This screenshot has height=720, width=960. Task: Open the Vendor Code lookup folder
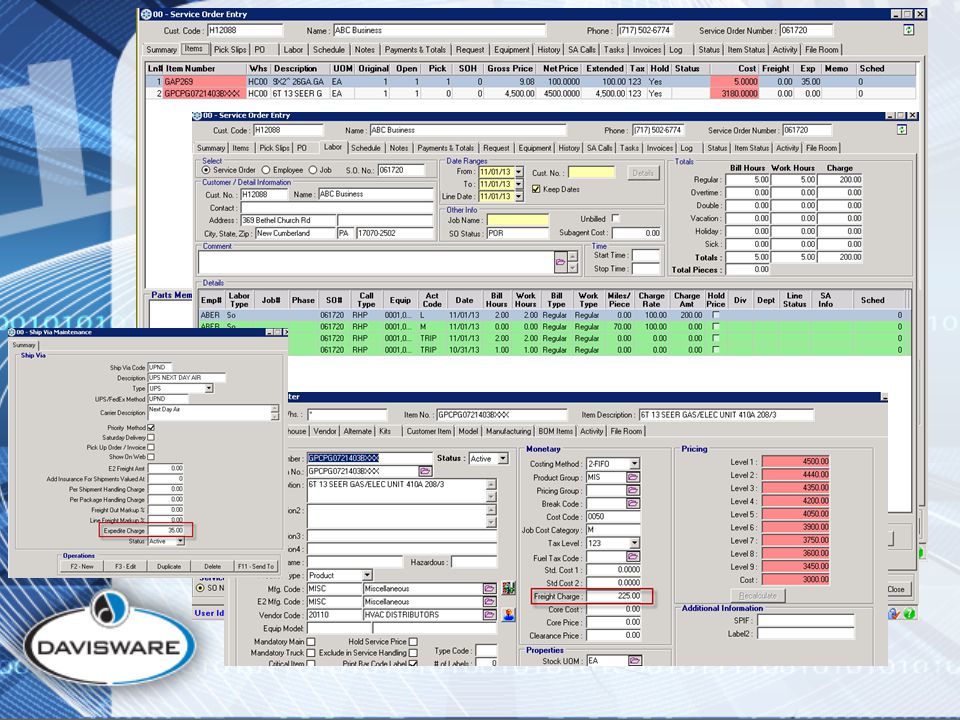489,615
